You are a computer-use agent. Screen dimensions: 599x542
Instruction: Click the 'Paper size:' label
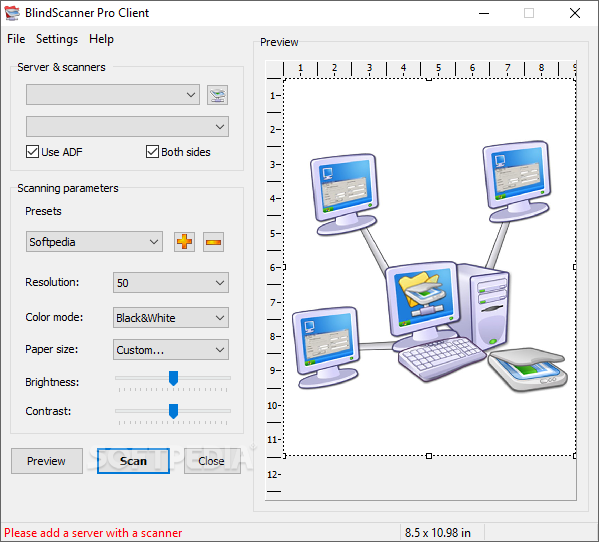click(52, 349)
